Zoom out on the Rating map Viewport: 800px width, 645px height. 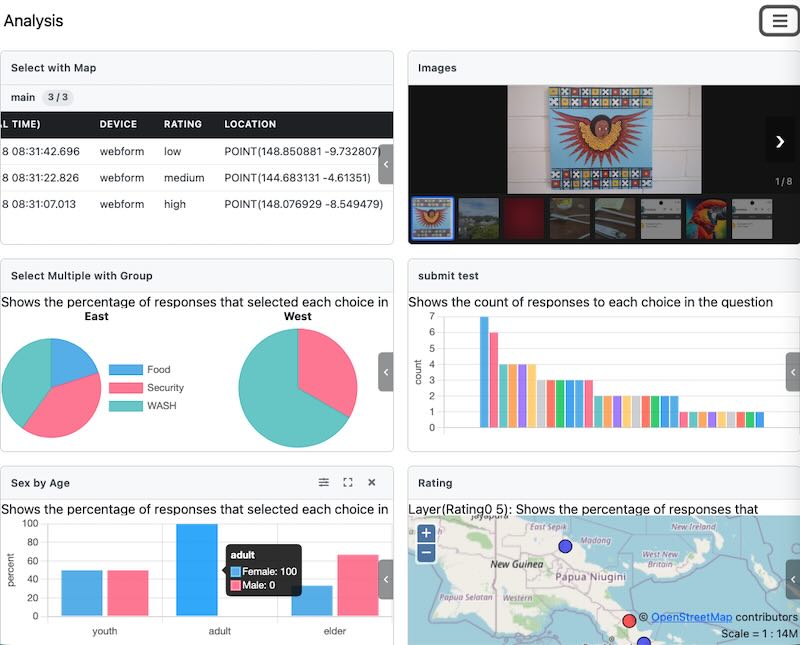[426, 552]
